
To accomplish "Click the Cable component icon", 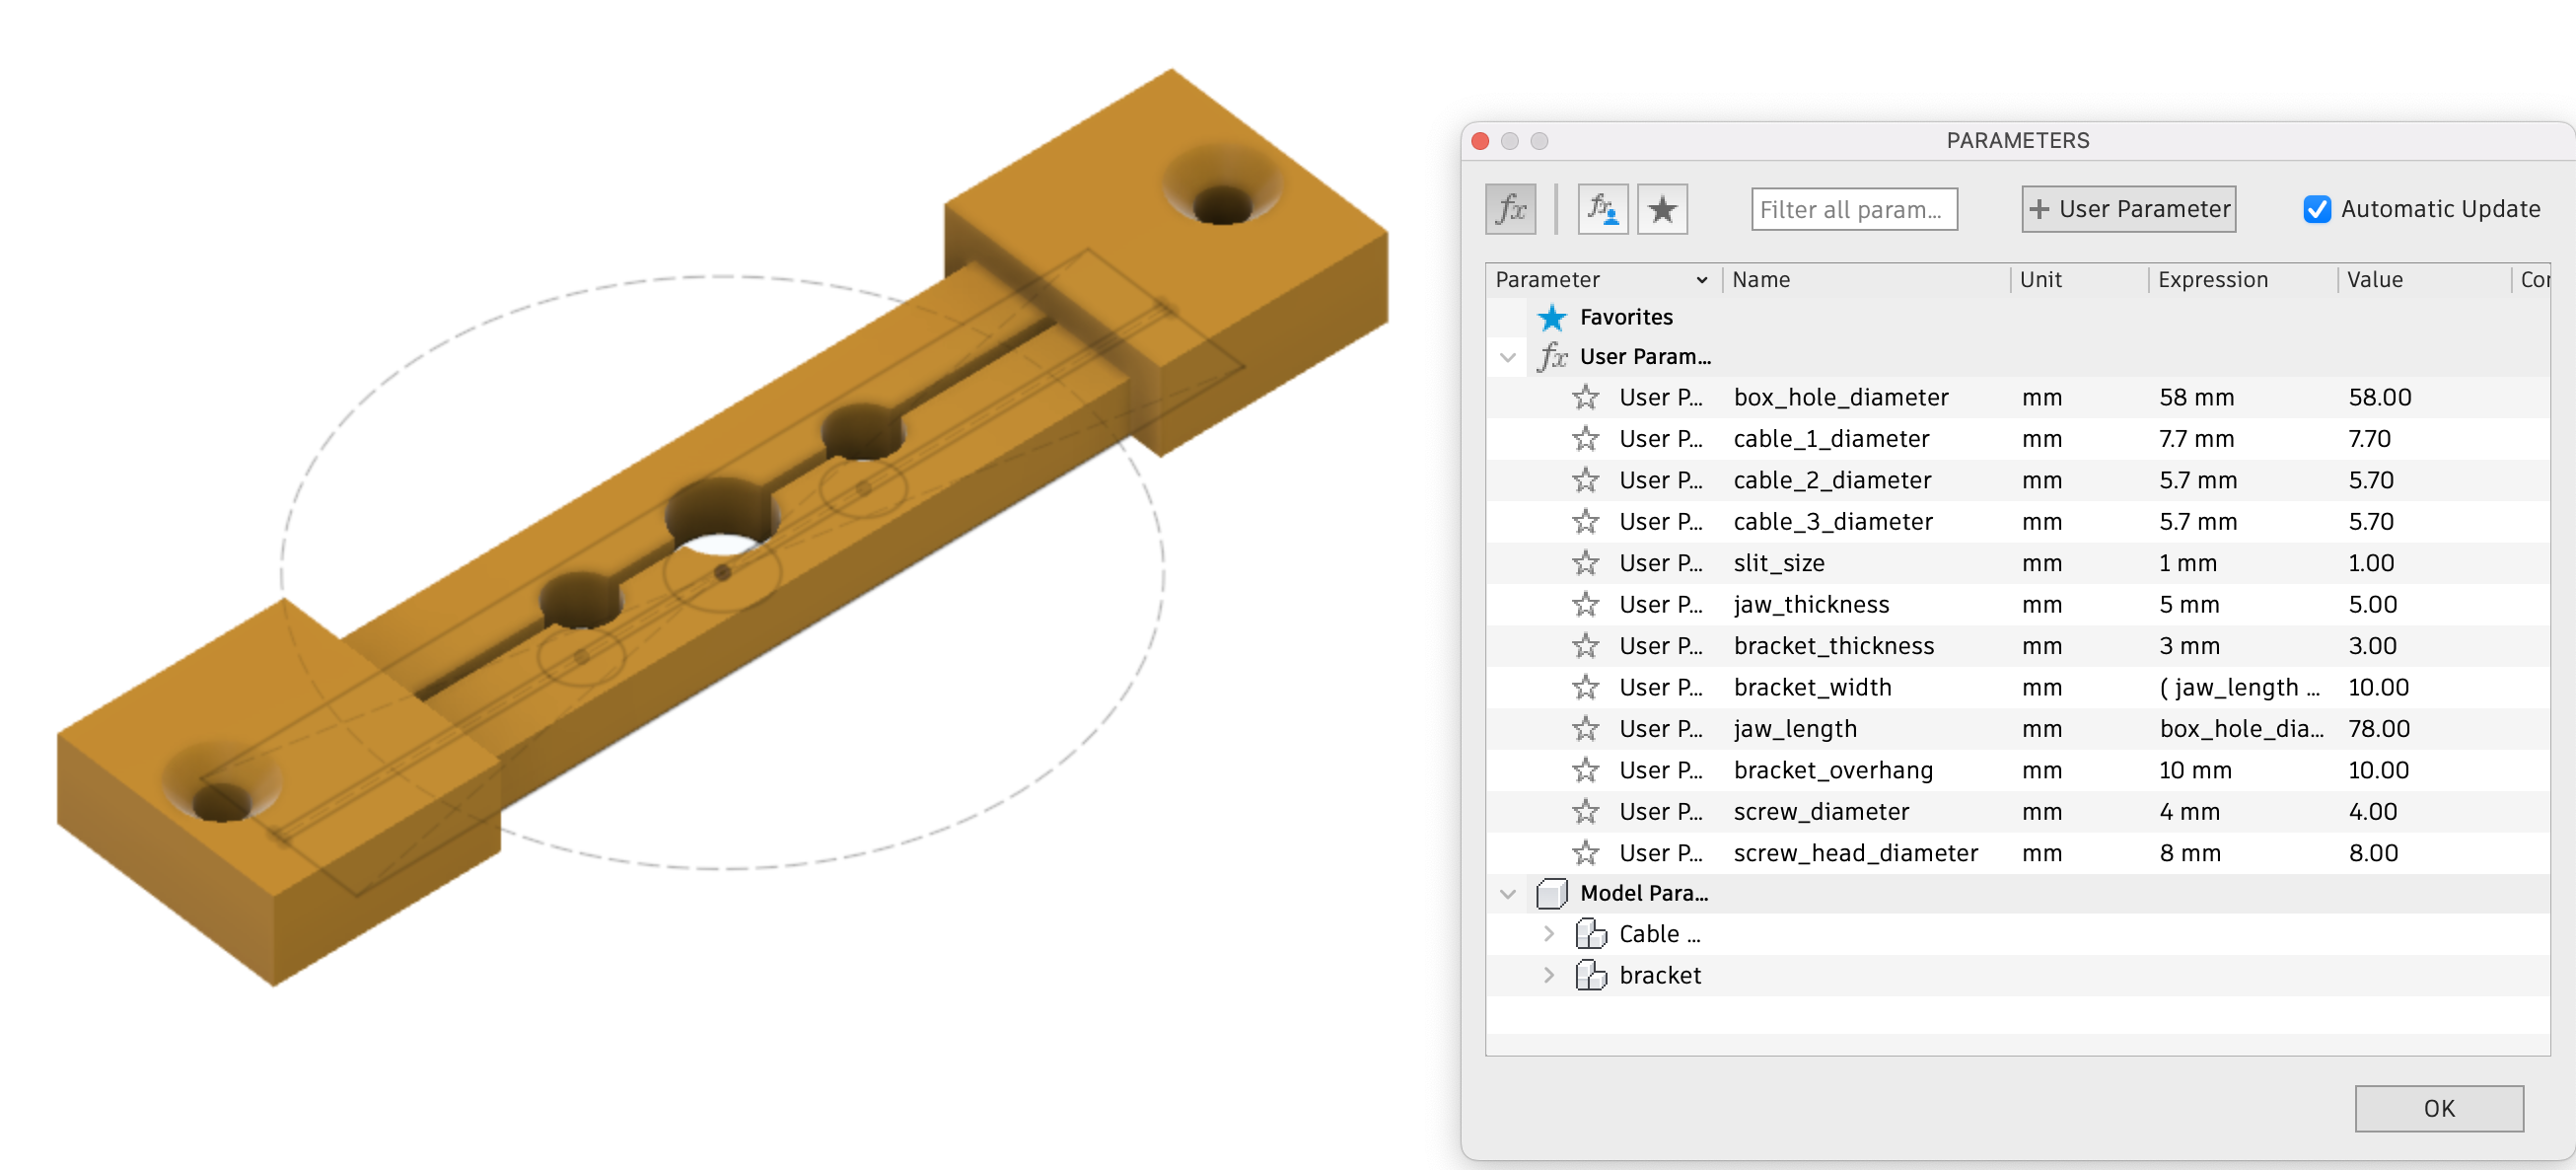I will point(1591,934).
